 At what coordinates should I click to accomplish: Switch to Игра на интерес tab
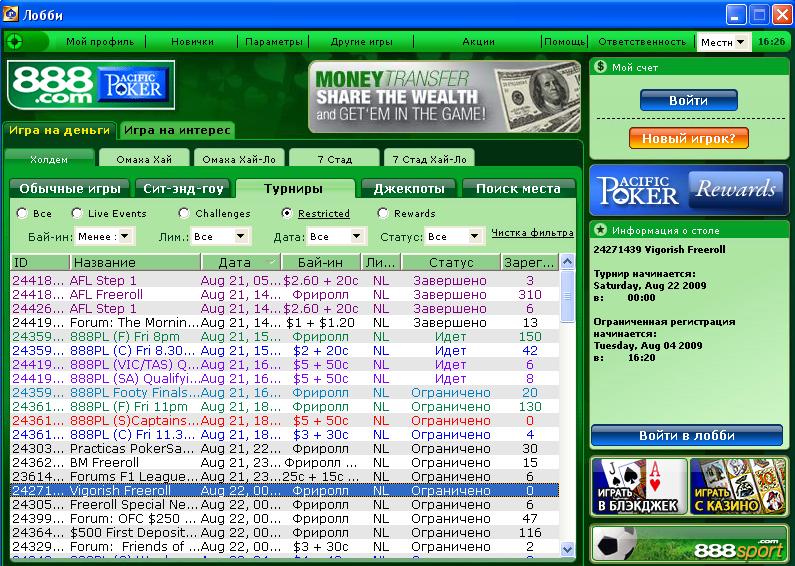(177, 130)
